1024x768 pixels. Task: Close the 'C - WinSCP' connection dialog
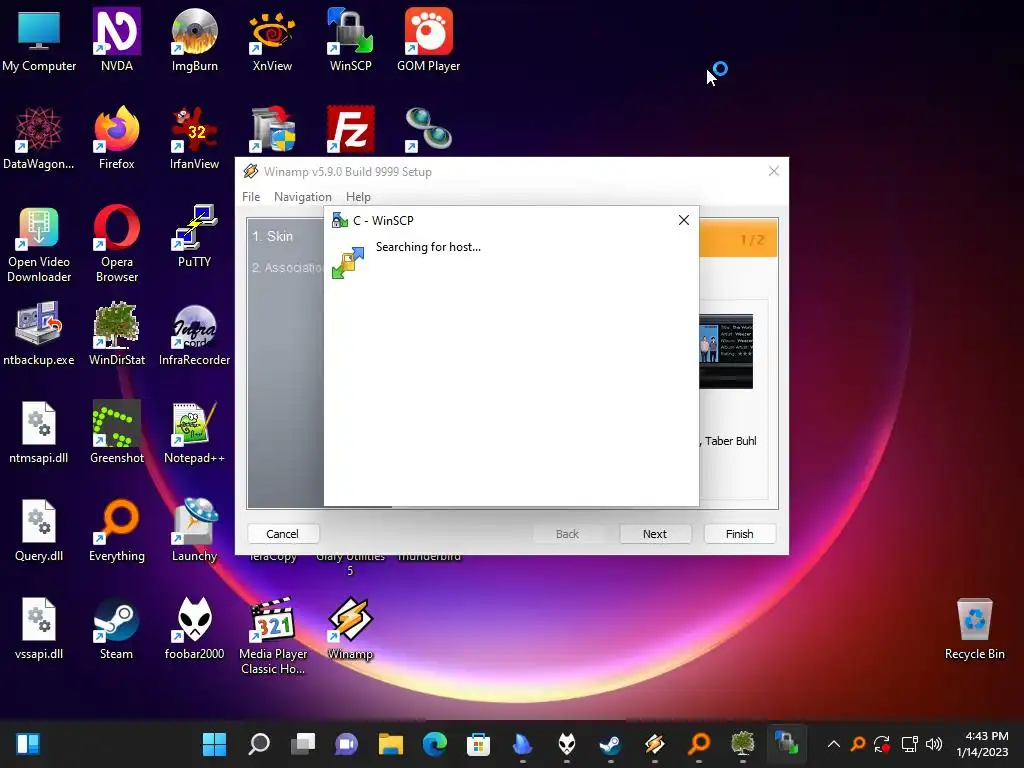684,220
